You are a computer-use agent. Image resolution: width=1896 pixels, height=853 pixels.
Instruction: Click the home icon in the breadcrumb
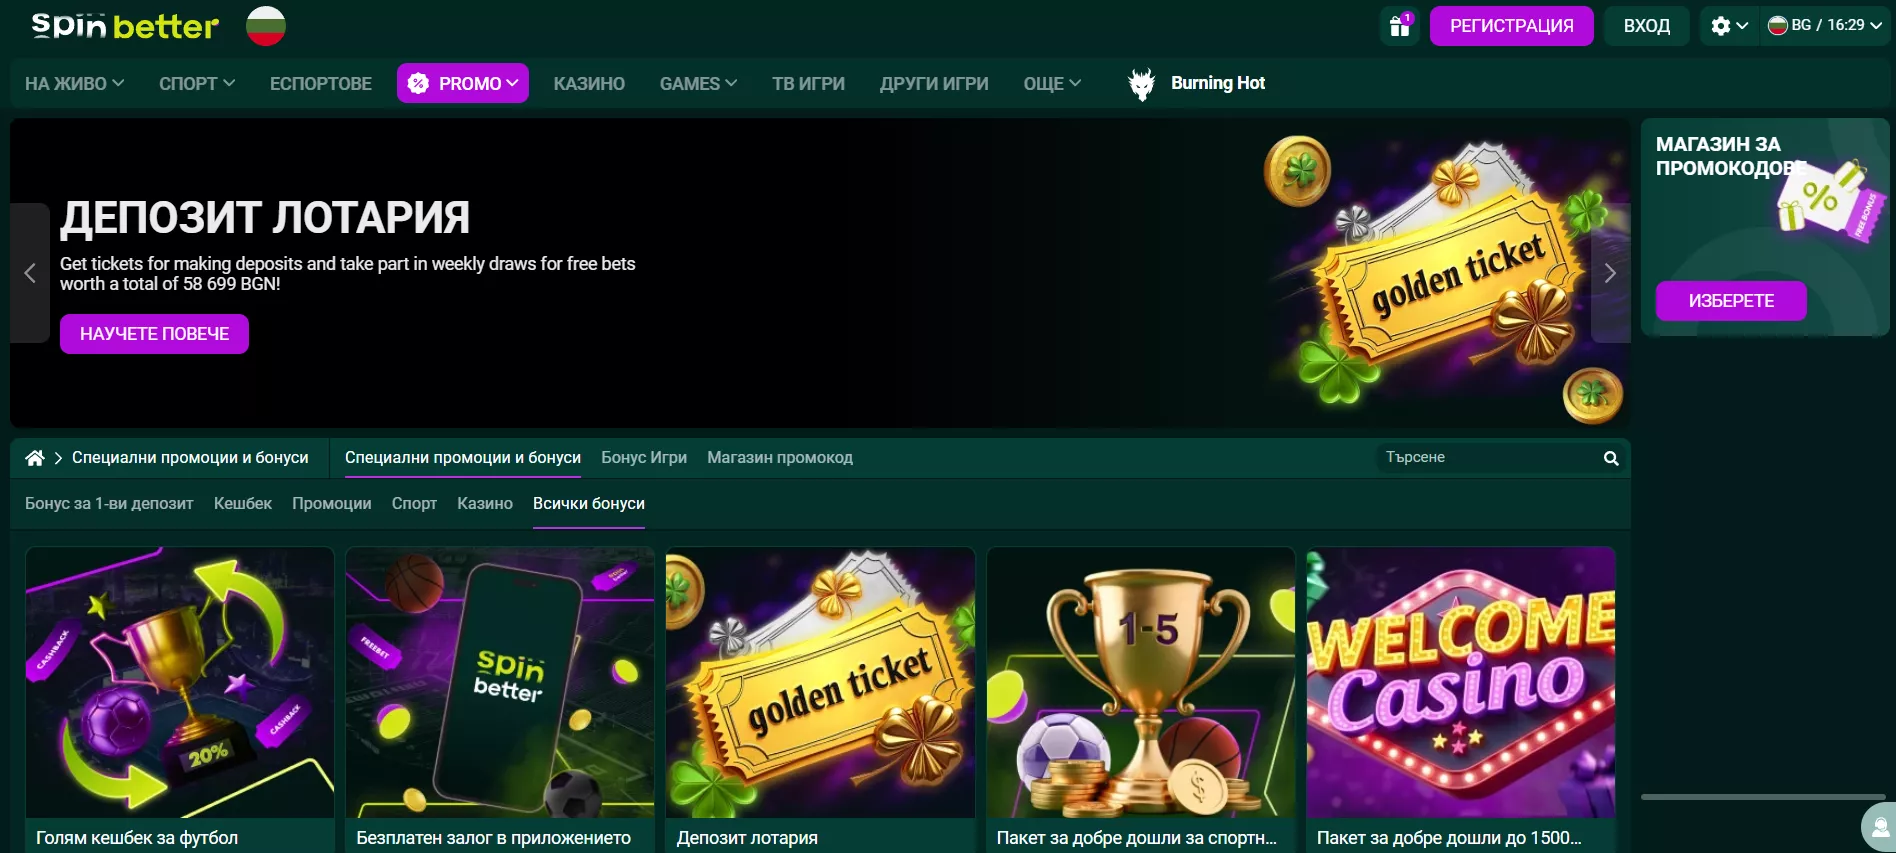[x=35, y=458]
